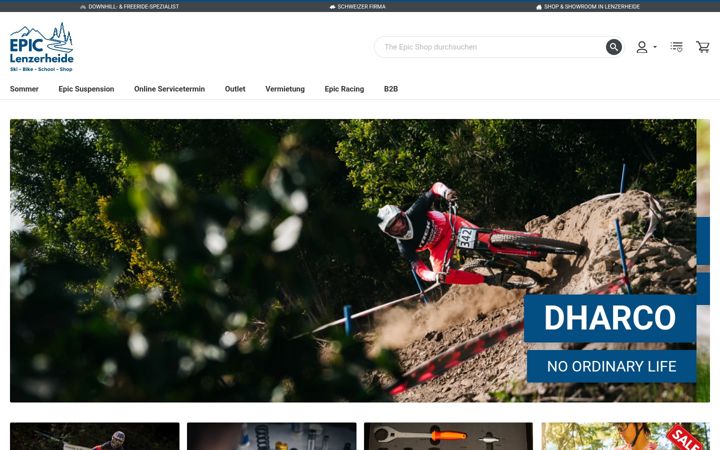Click the Epic Lenzerheide logo
Screen dimensions: 720x450
tap(41, 47)
